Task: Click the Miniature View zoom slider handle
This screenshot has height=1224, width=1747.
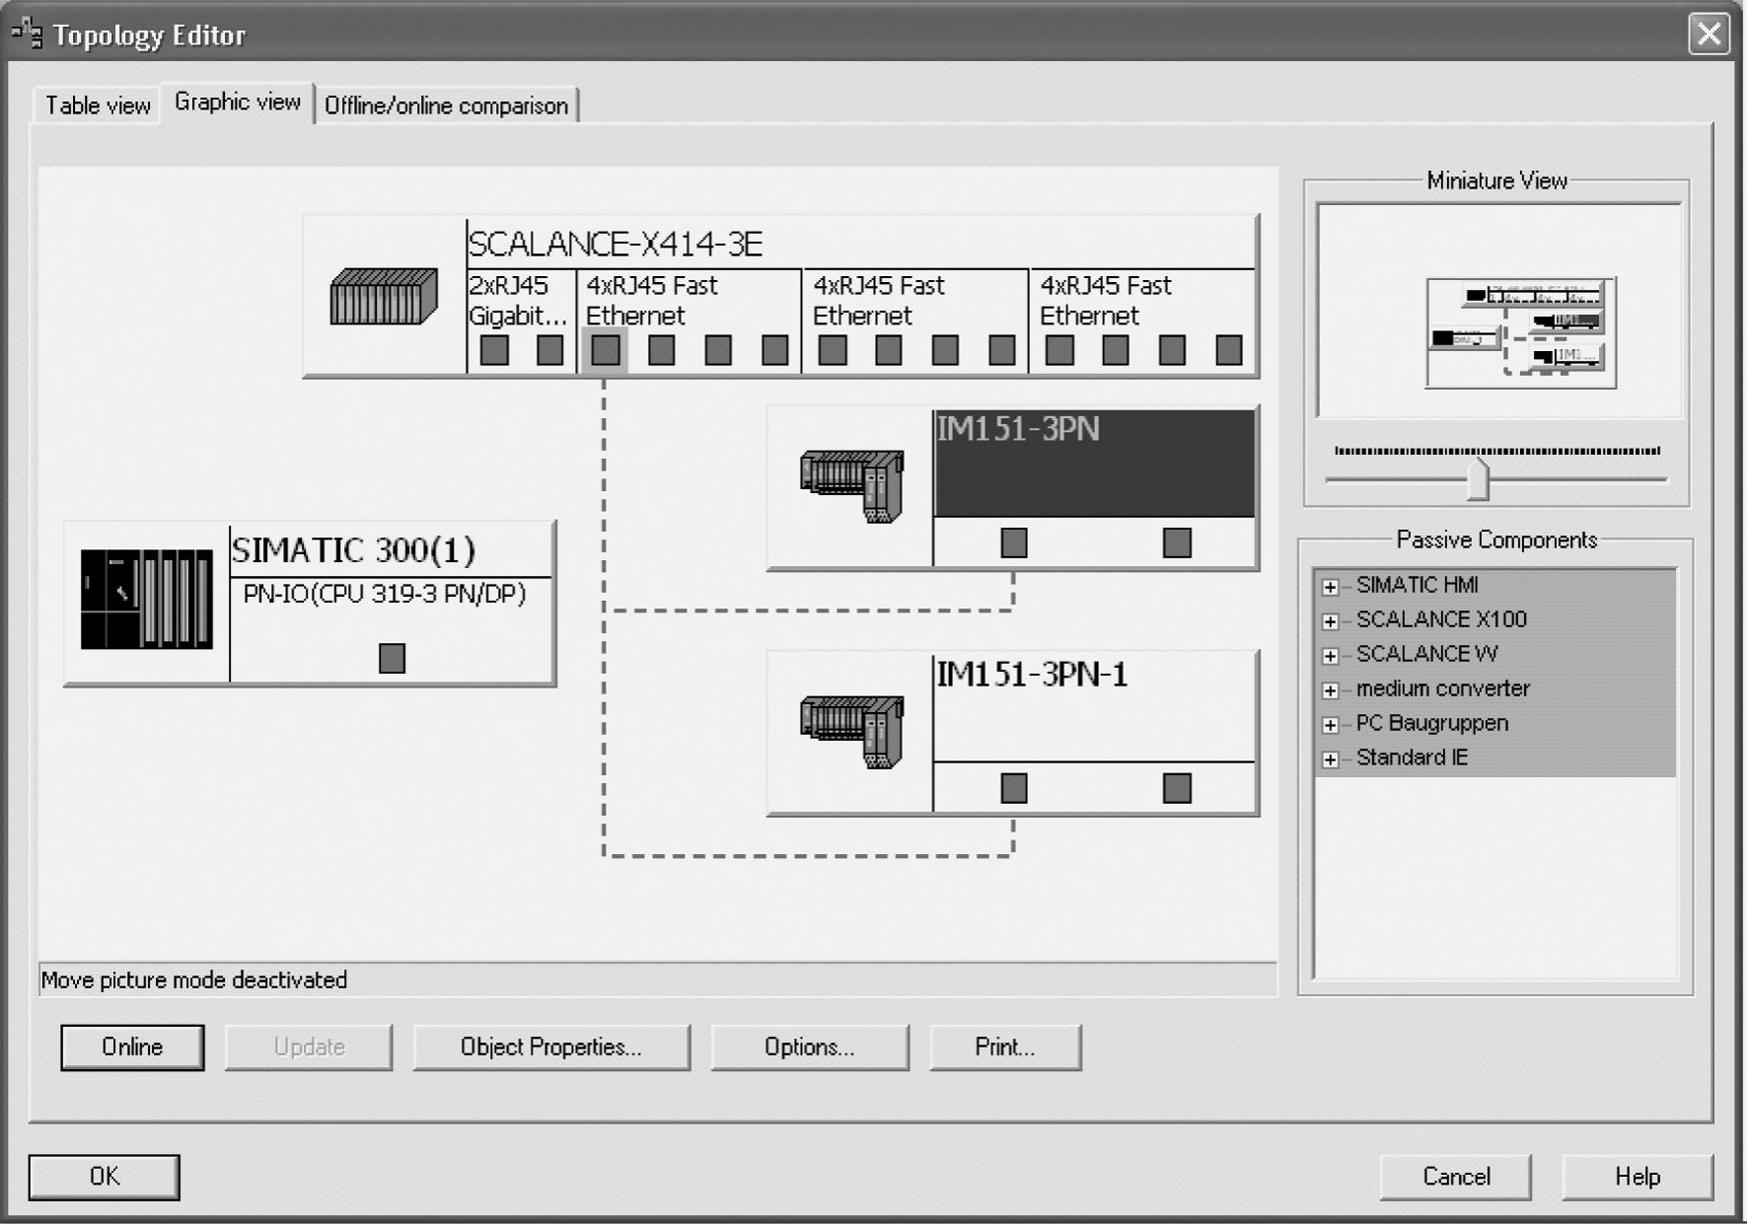Action: click(x=1477, y=478)
